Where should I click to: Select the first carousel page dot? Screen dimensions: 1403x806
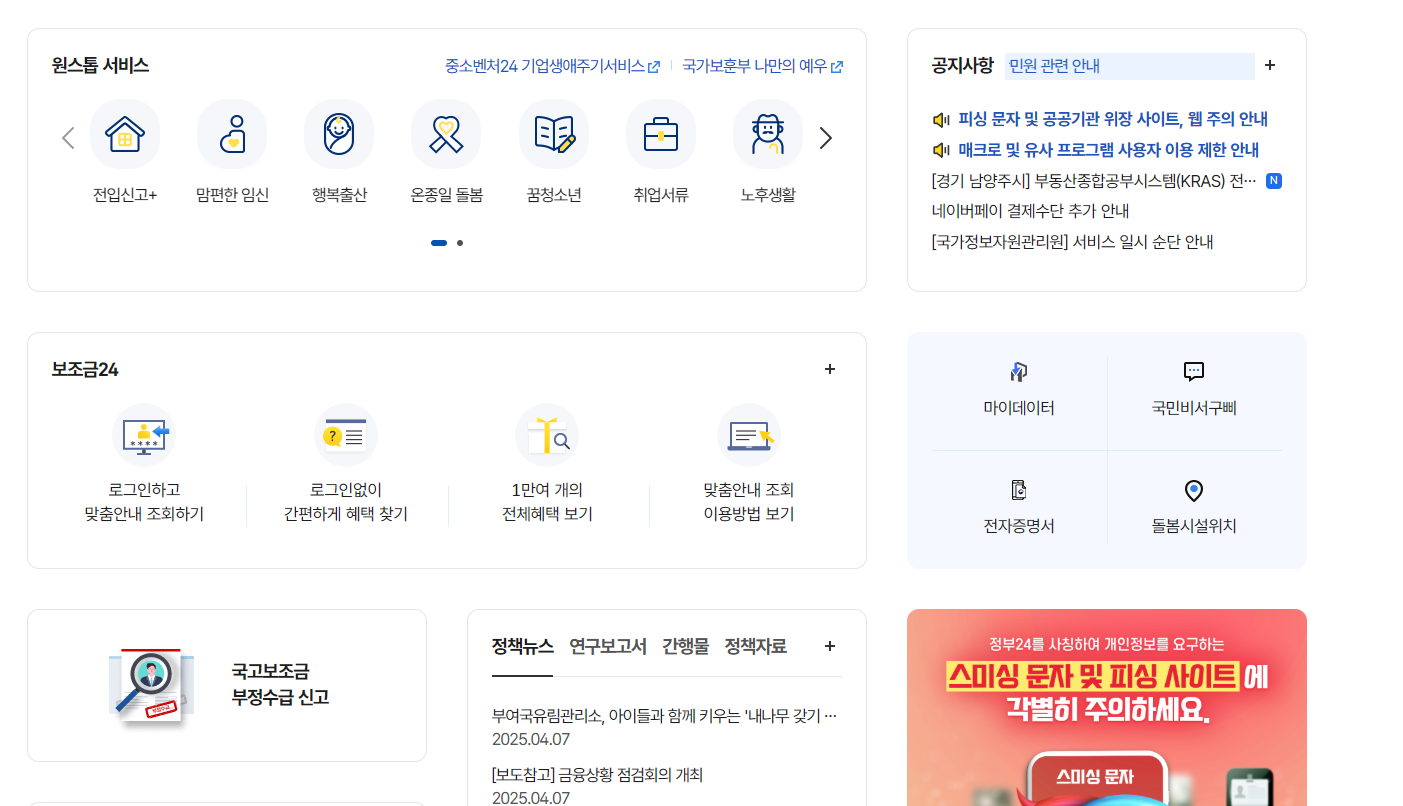click(x=439, y=243)
